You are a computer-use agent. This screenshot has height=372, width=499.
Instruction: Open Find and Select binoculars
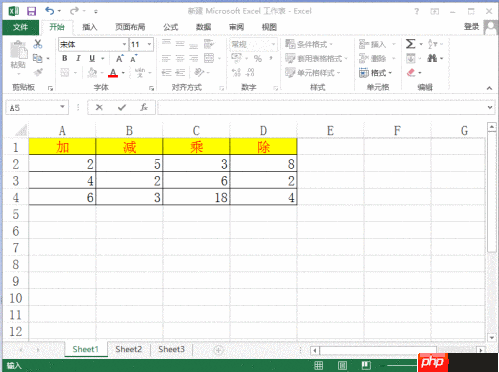coord(432,58)
